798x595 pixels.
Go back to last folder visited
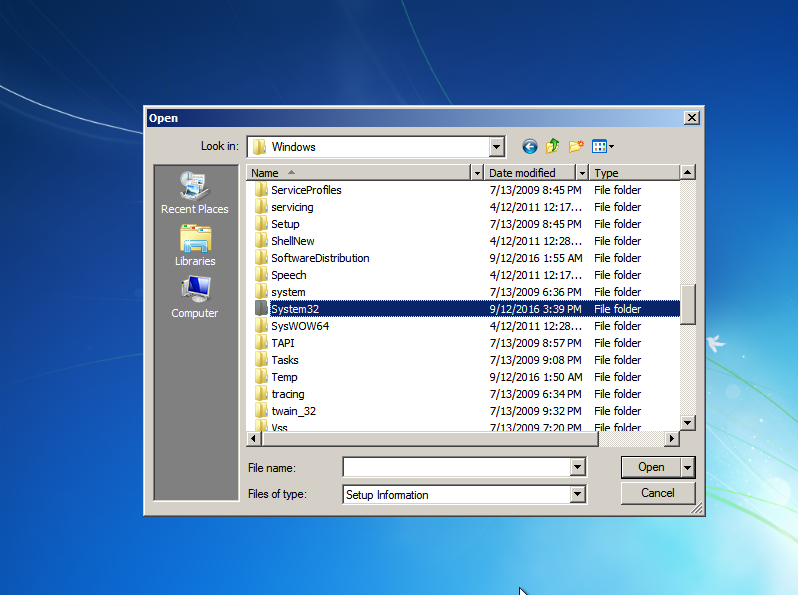(x=529, y=147)
